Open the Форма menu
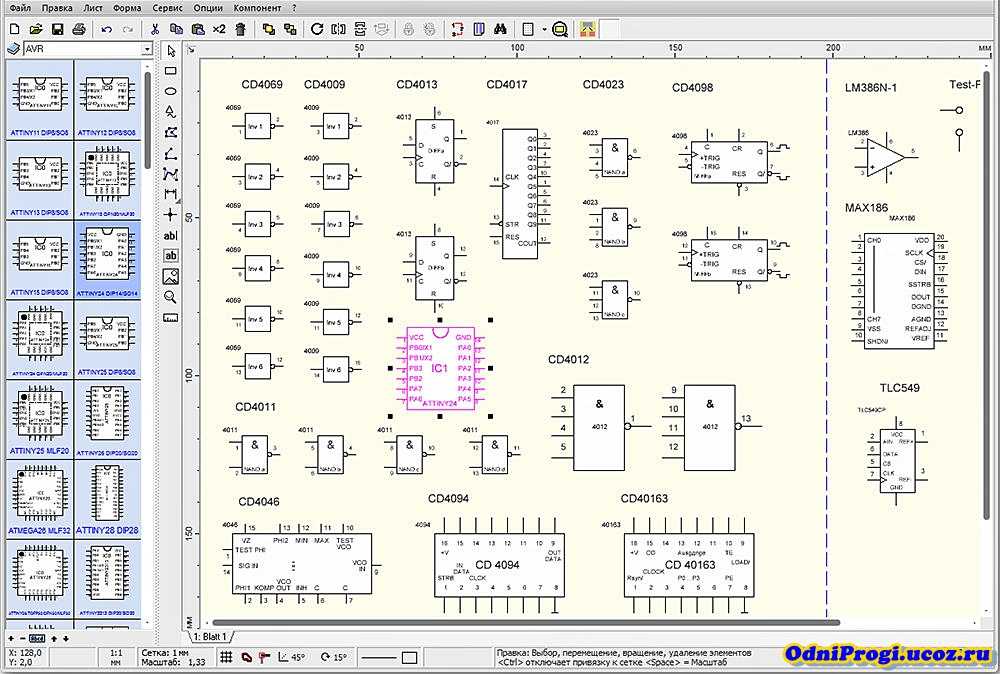The height and width of the screenshot is (674, 1000). point(127,8)
